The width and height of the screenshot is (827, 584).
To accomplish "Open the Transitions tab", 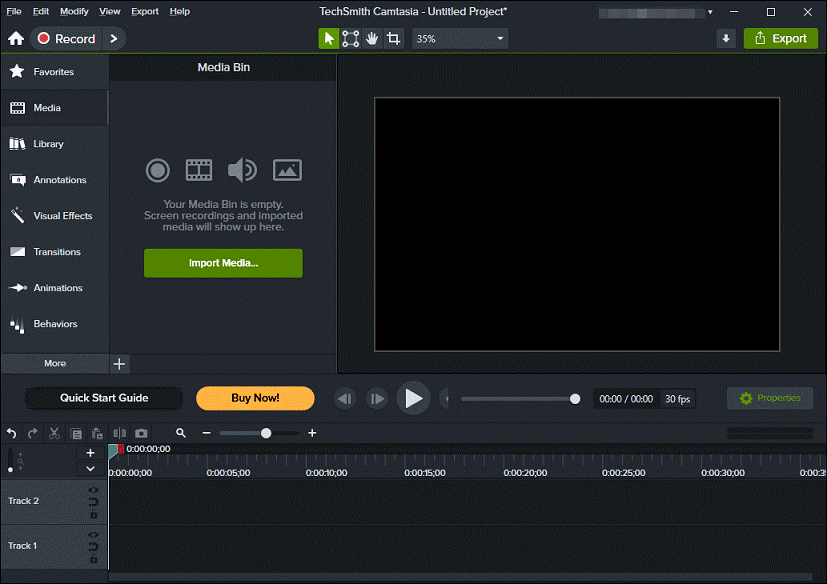I will 54,252.
